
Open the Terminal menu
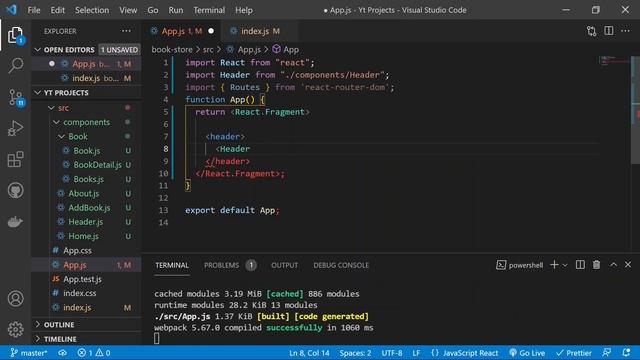(x=209, y=10)
